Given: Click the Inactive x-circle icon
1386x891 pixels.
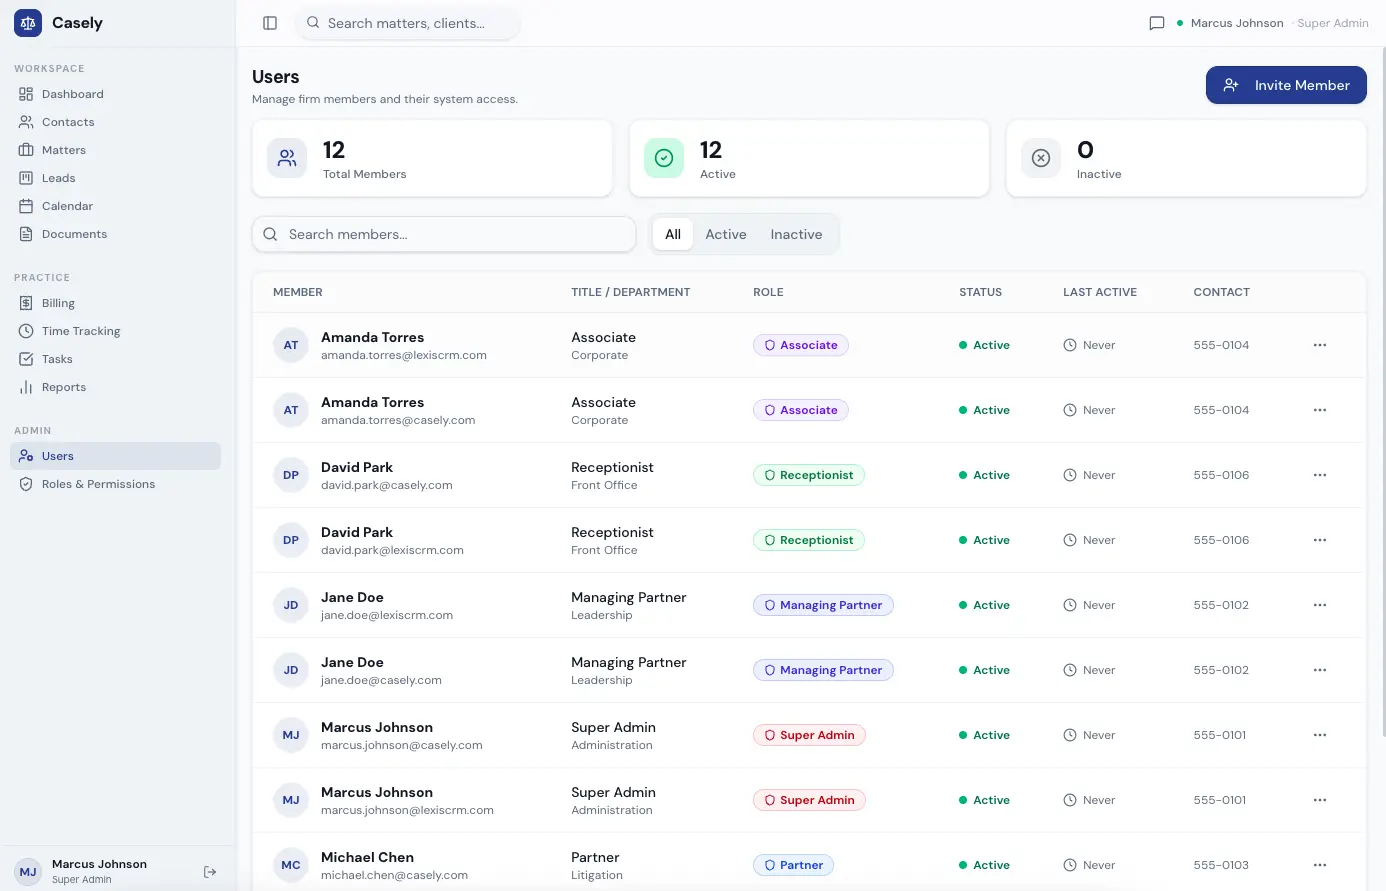Looking at the screenshot, I should (1041, 158).
